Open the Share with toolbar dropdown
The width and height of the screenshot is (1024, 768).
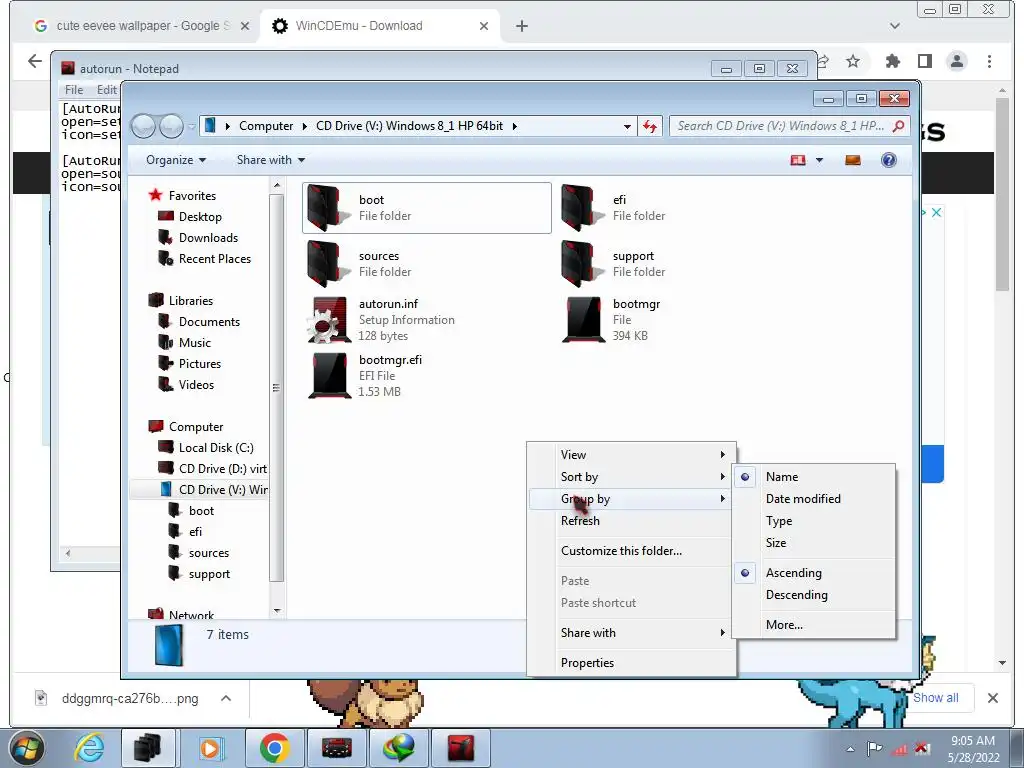[270, 160]
